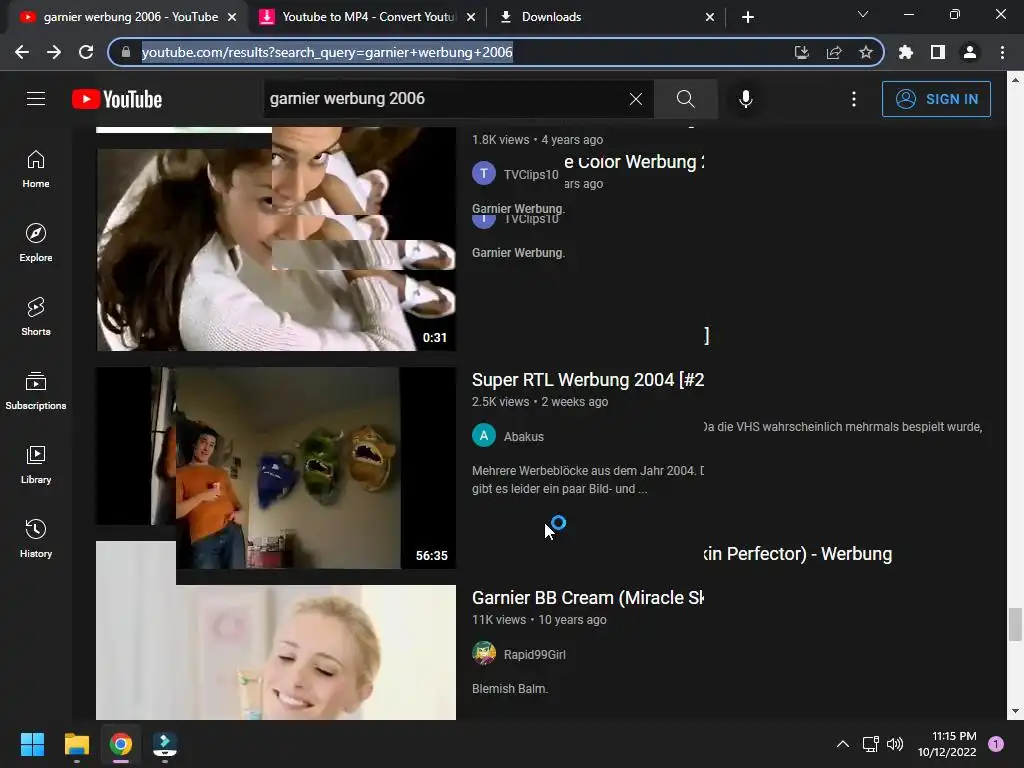Open the TVClips10 channel name
Viewport: 1024px width, 768px height.
click(531, 174)
